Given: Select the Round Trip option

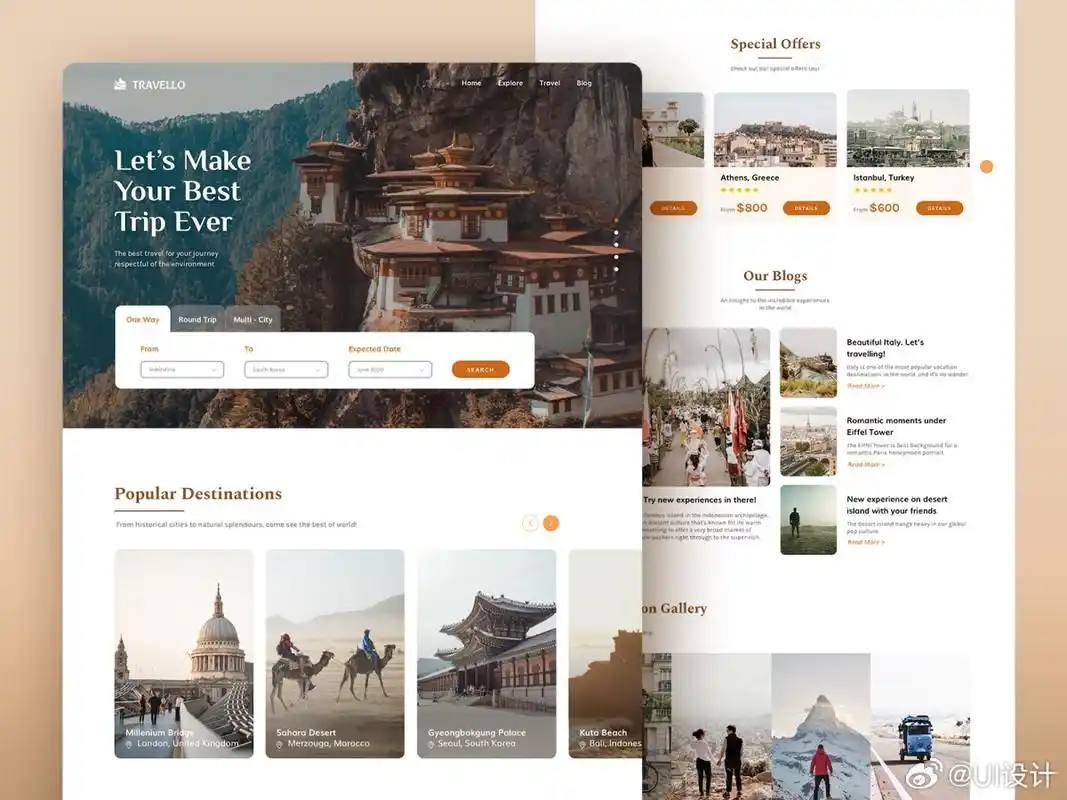Looking at the screenshot, I should click(x=197, y=320).
